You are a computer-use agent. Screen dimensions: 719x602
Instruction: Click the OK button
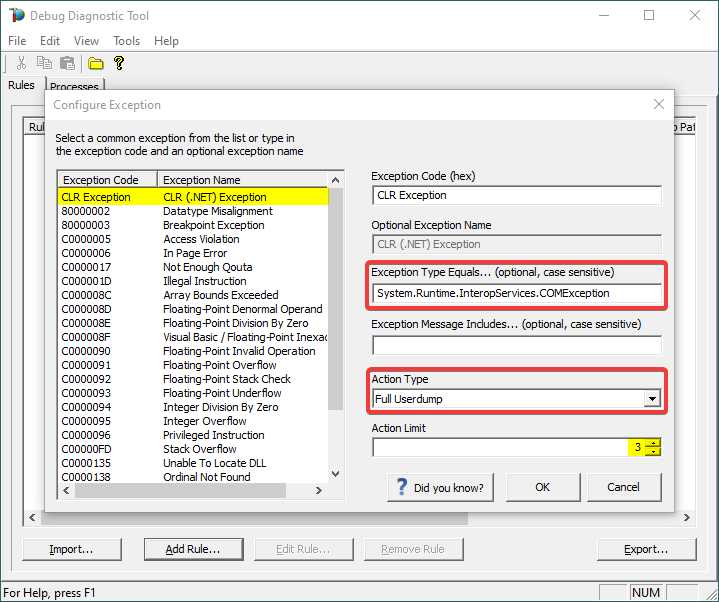click(542, 488)
